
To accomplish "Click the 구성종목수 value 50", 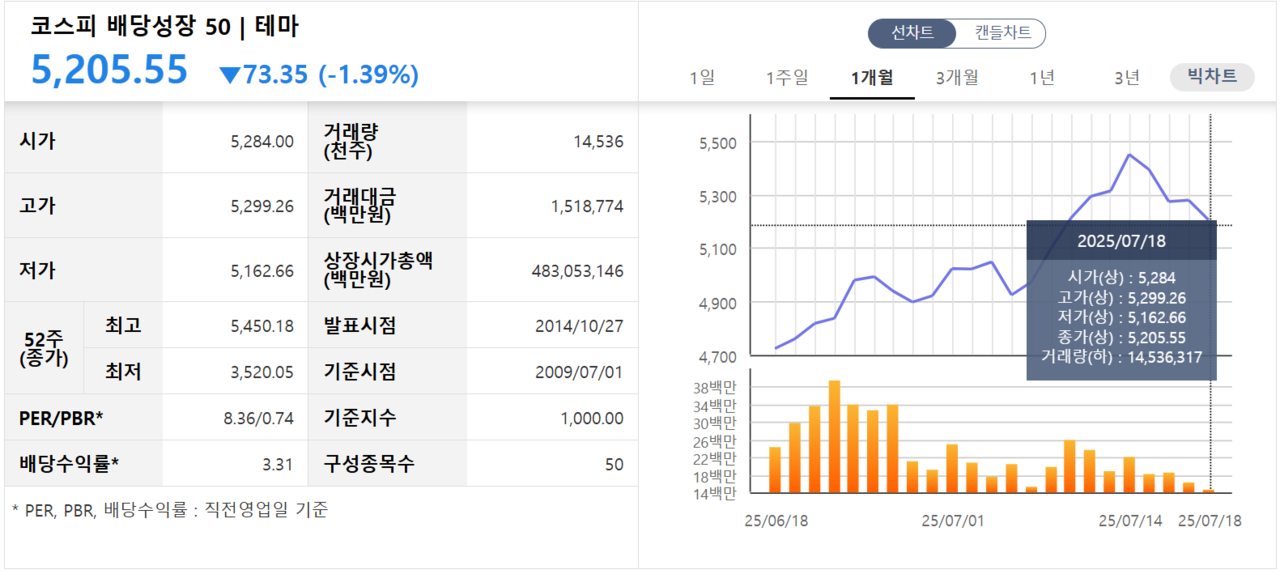I will (613, 464).
